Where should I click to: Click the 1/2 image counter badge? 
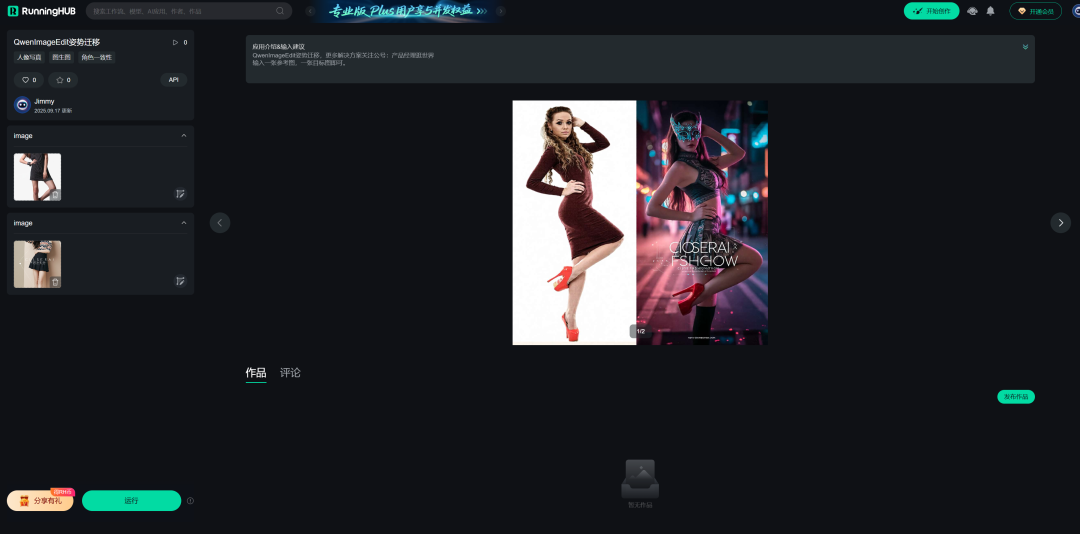(x=640, y=331)
